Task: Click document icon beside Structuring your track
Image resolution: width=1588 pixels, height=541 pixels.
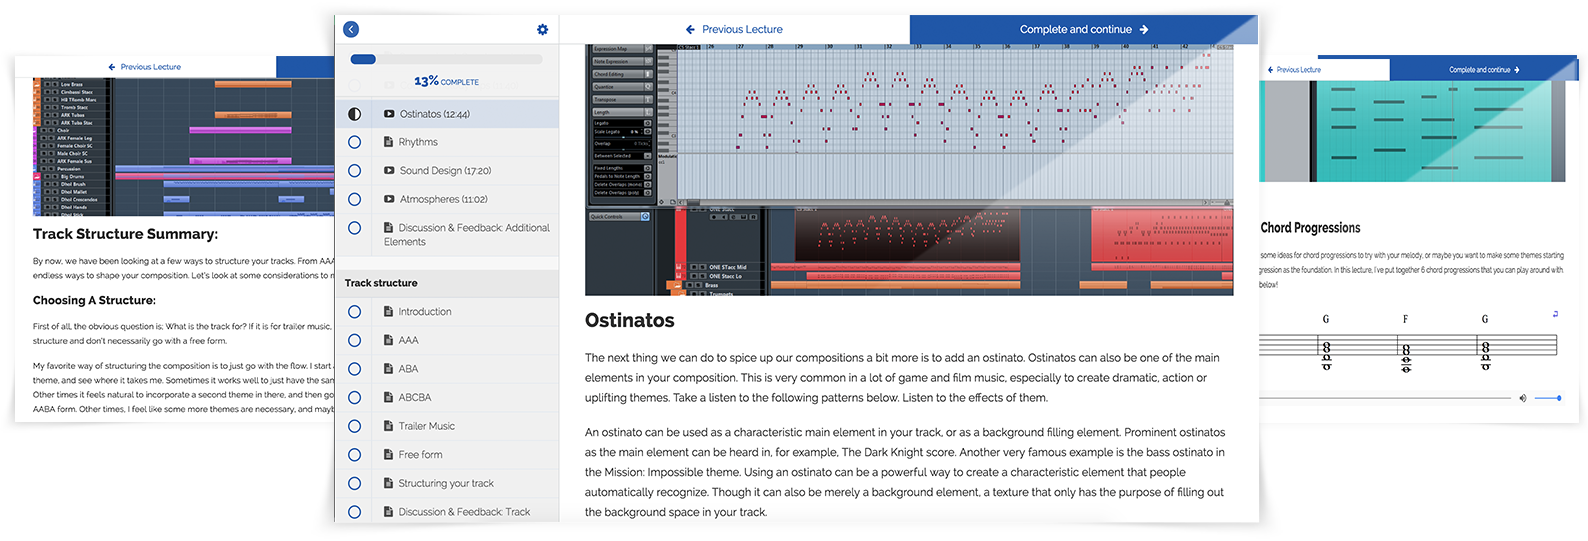Action: pos(389,483)
